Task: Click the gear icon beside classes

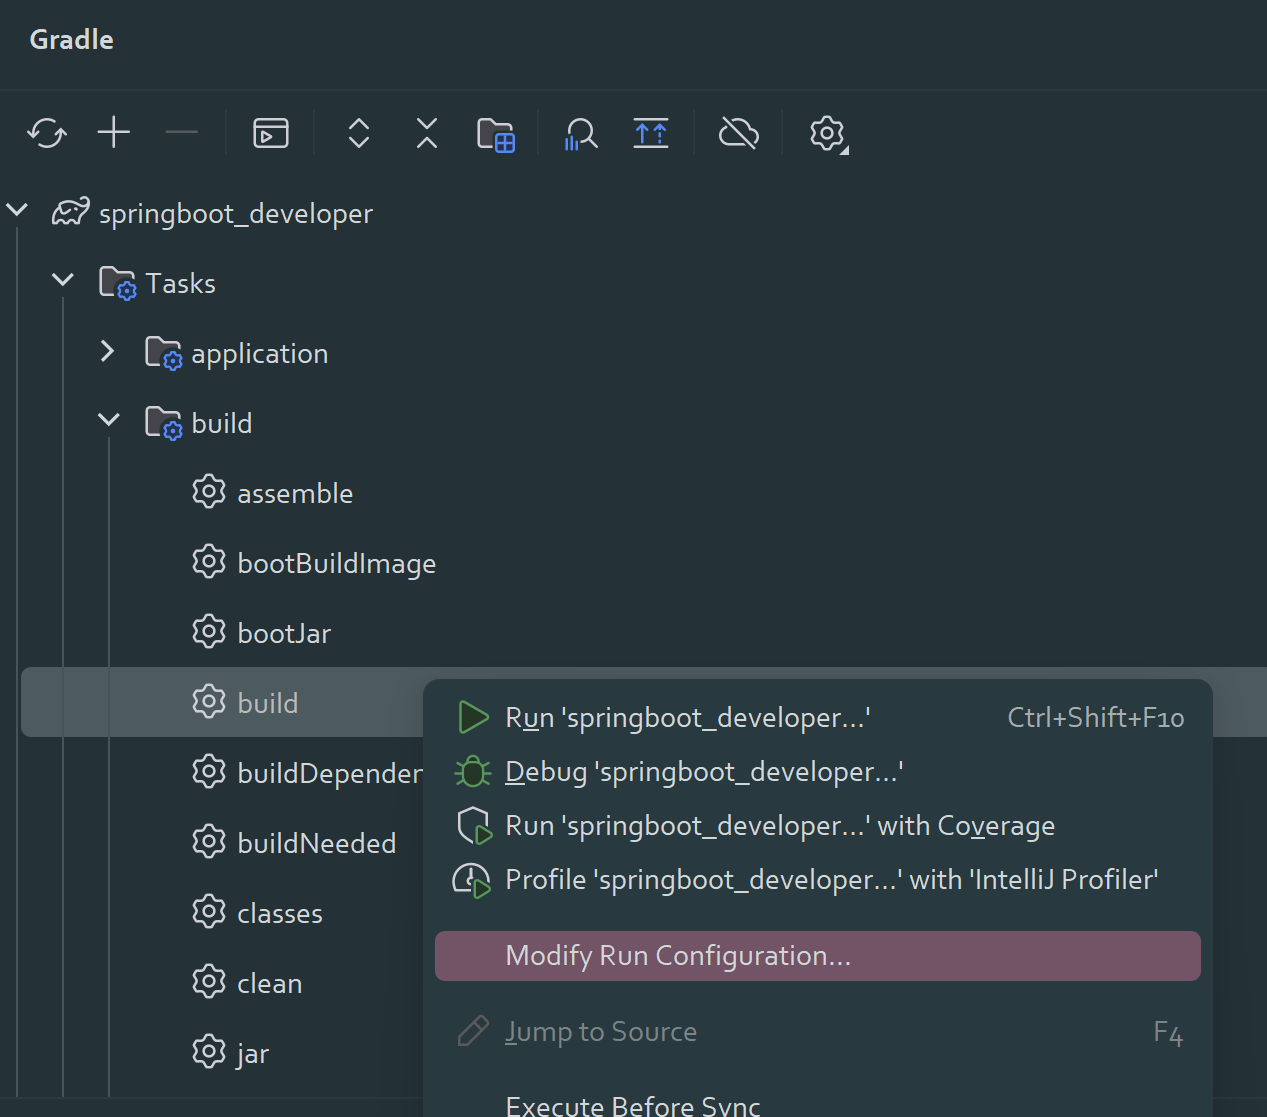Action: [x=209, y=911]
